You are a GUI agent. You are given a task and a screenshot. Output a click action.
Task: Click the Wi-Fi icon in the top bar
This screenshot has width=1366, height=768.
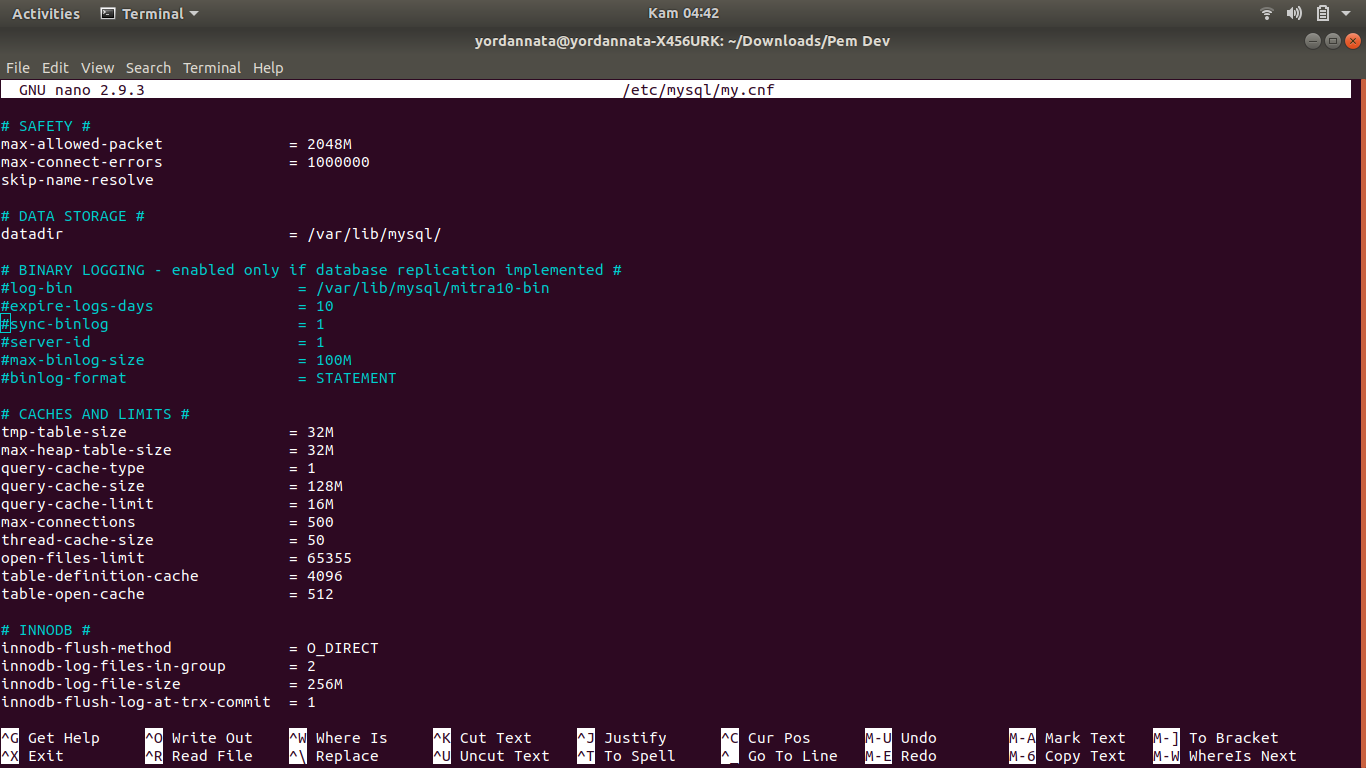1267,14
